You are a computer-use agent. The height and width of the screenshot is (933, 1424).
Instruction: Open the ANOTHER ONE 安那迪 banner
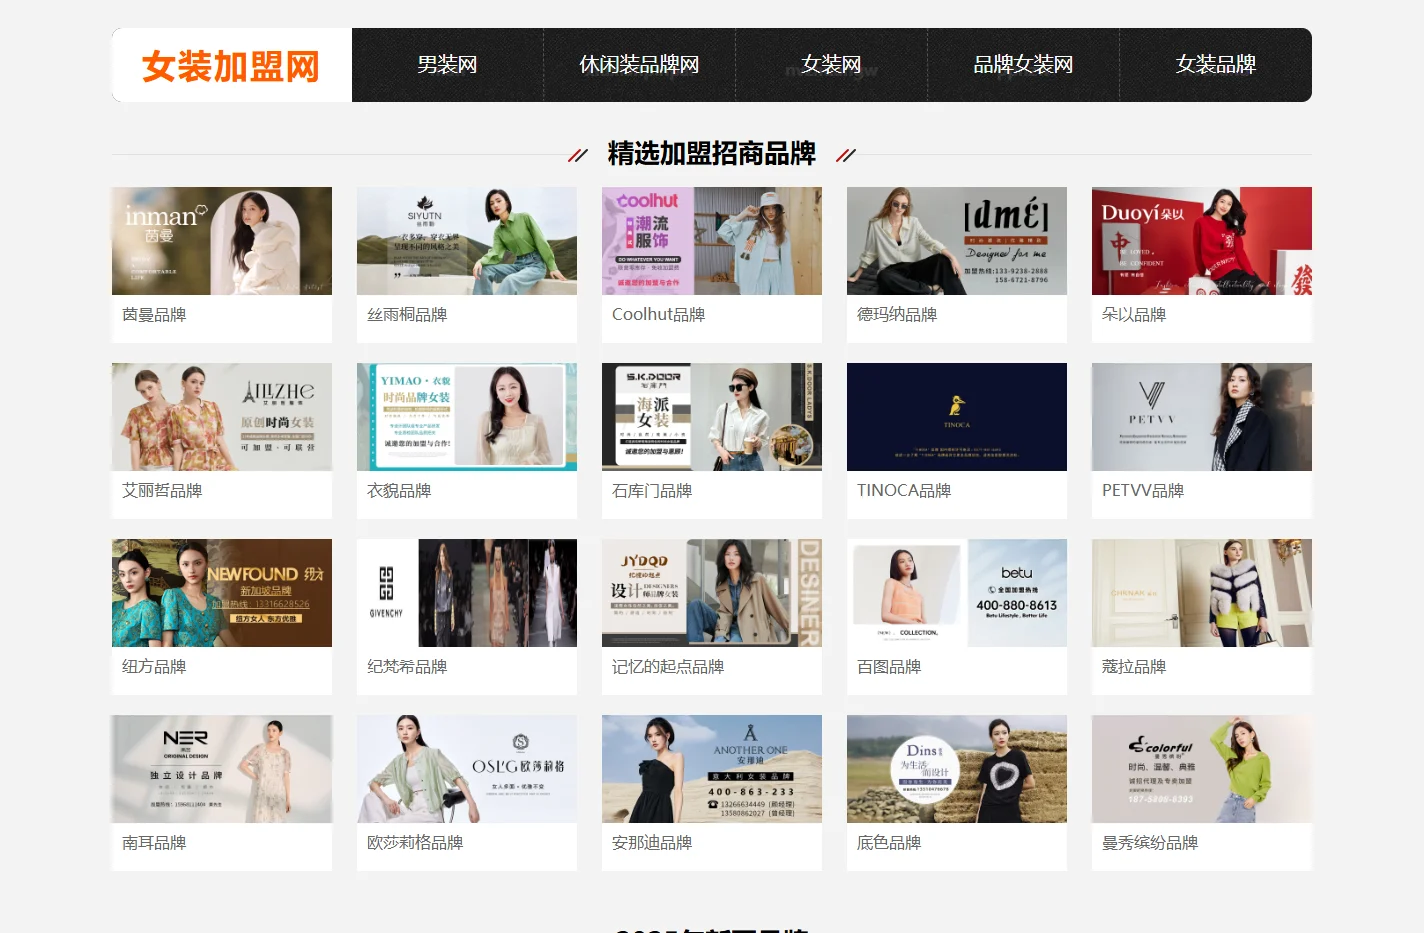pyautogui.click(x=712, y=769)
